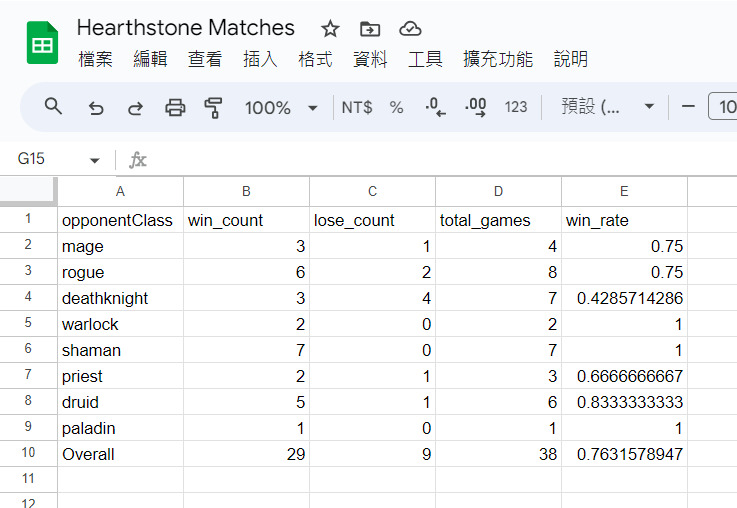Click the 0.7631578947 overall rate cell

click(624, 453)
